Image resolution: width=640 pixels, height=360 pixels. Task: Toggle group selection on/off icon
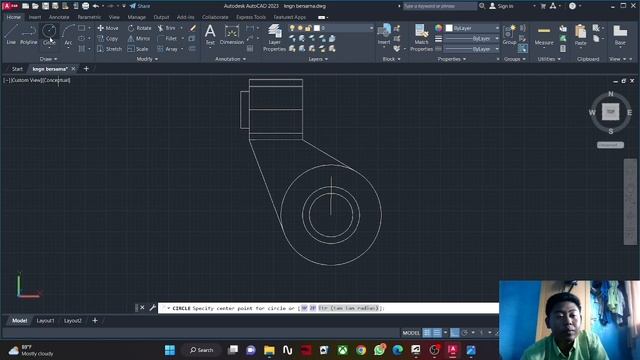(522, 49)
